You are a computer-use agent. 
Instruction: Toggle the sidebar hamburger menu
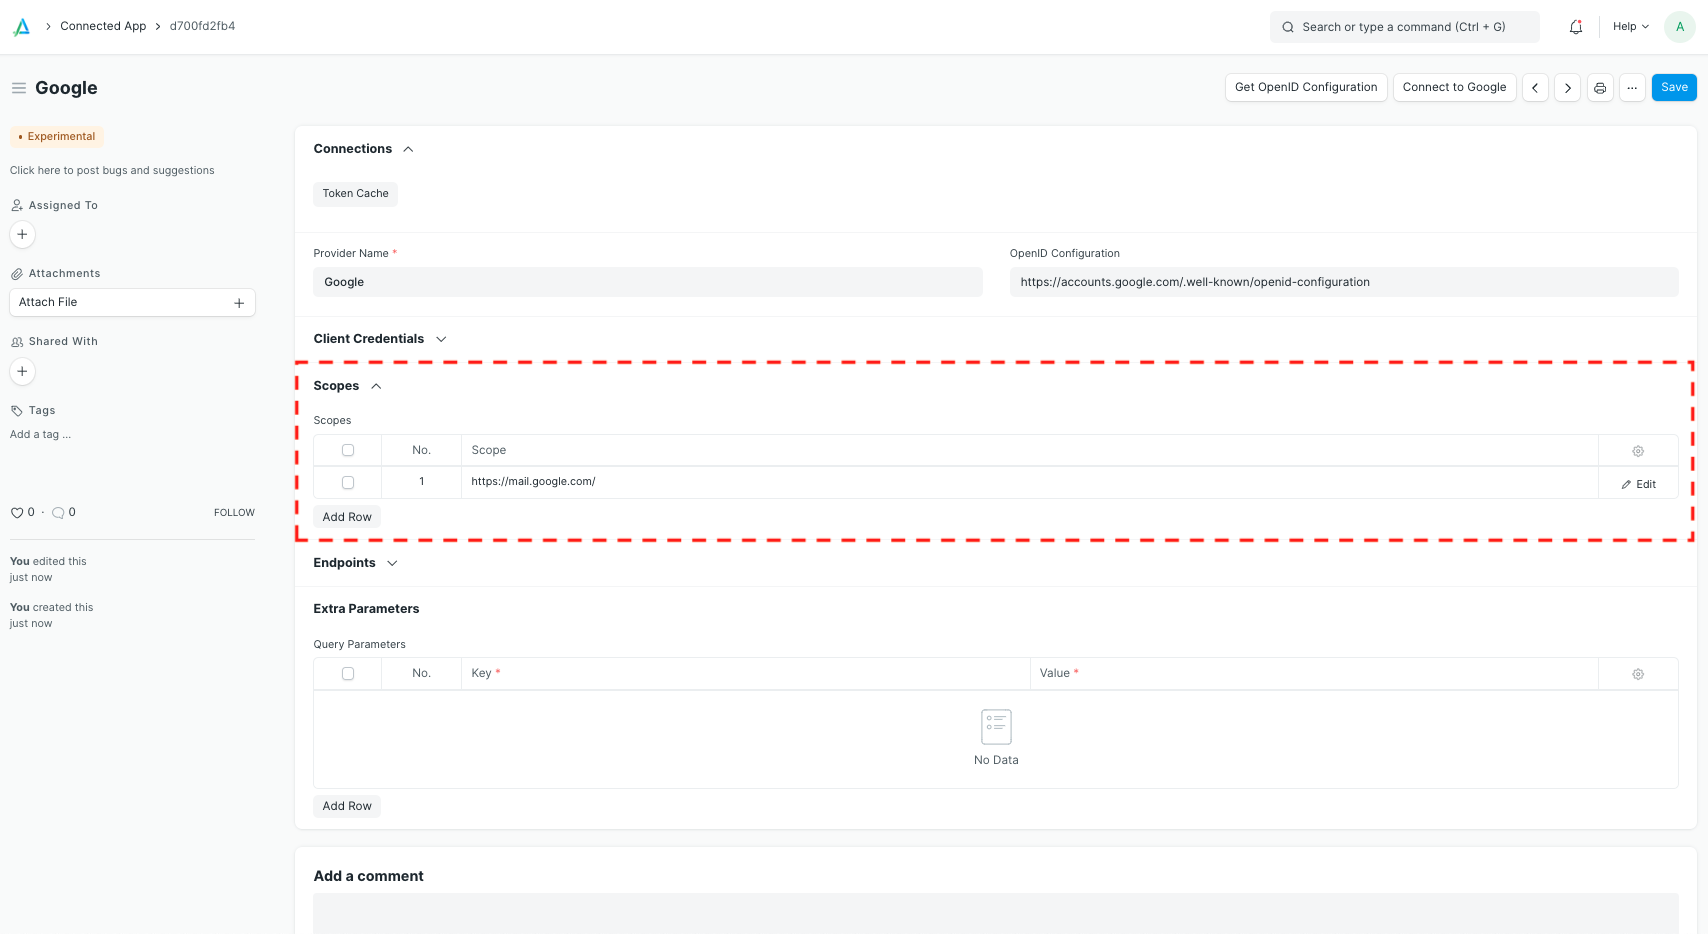[x=18, y=88]
